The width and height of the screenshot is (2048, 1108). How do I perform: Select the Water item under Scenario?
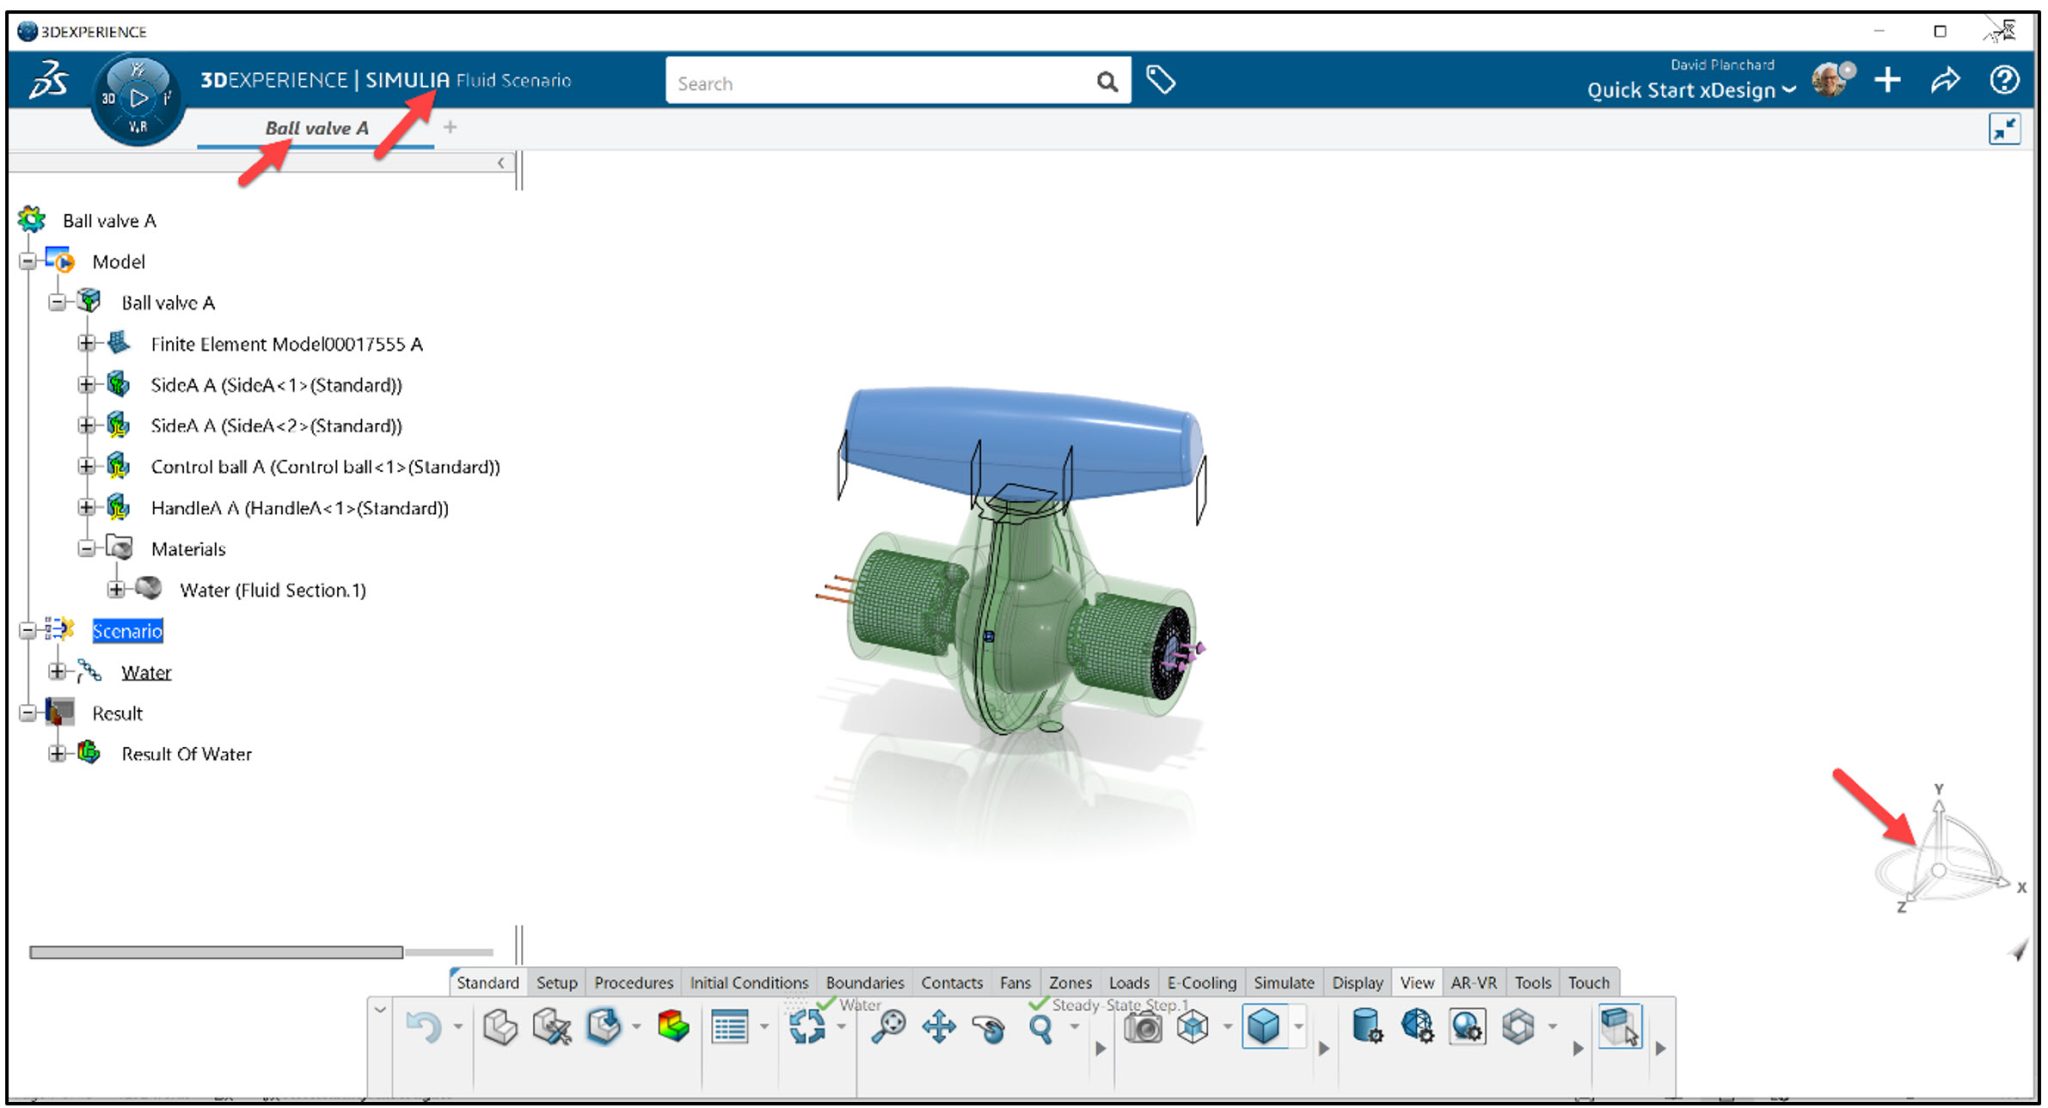coord(145,671)
